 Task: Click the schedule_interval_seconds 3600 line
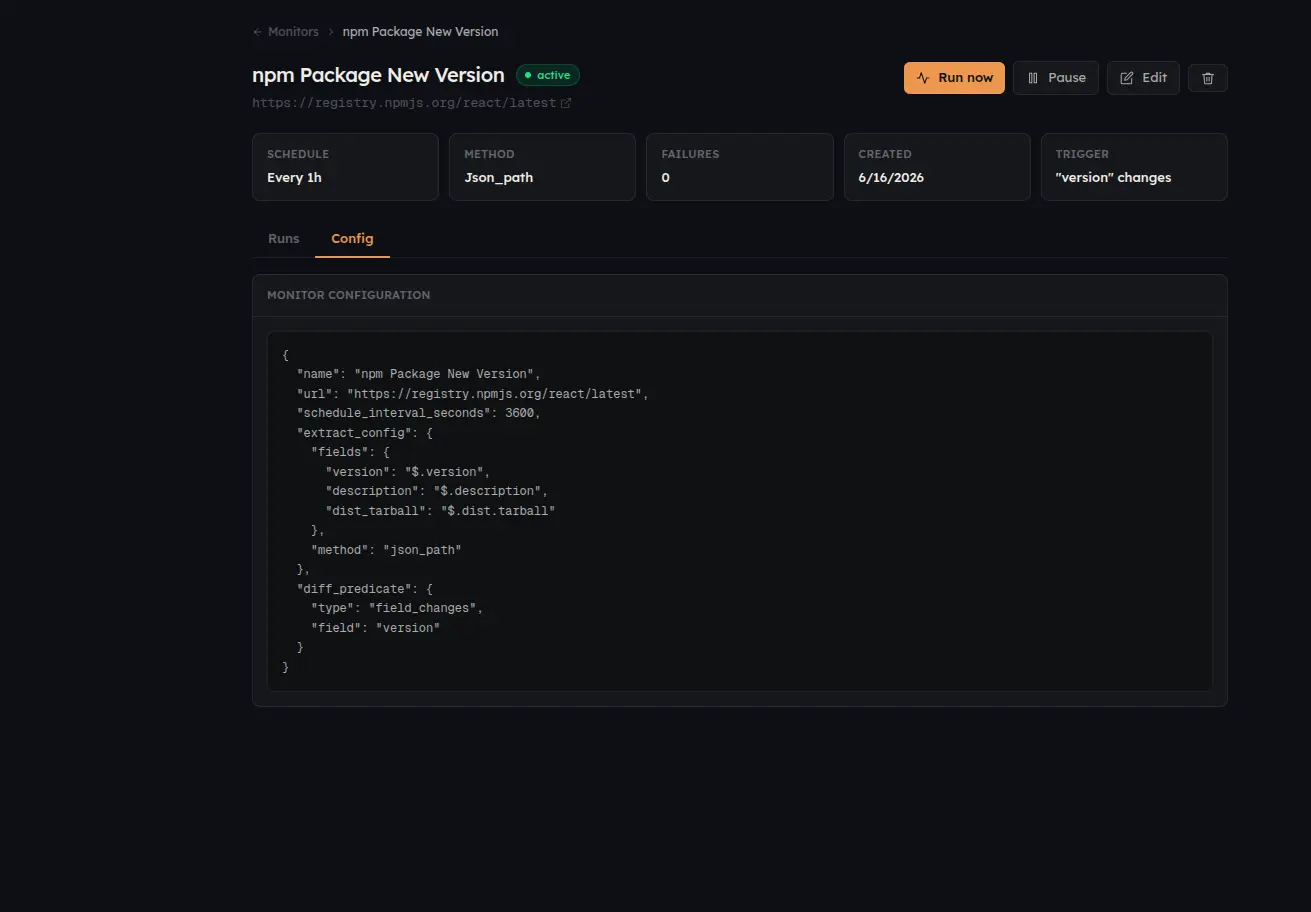[x=419, y=413]
